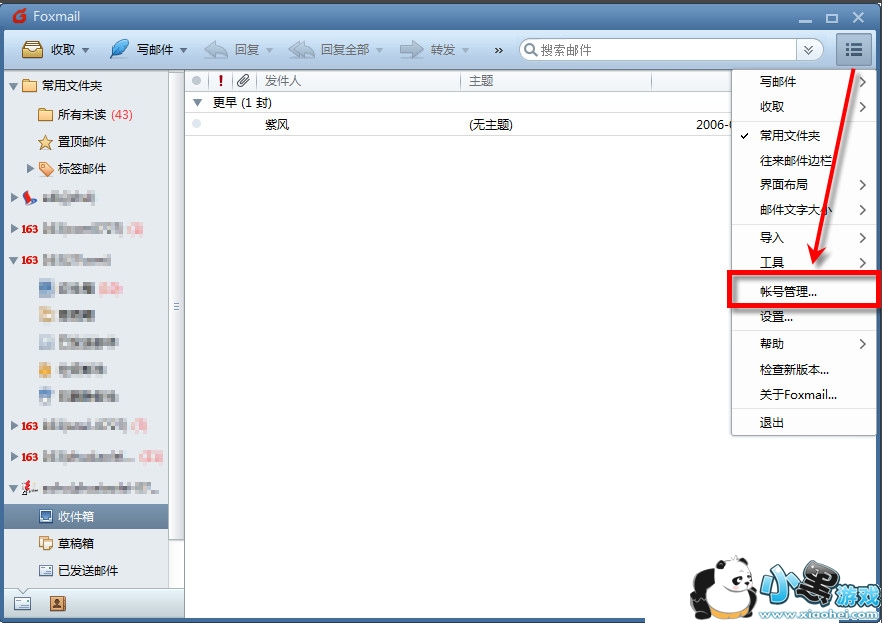Open 回复全部 dropdown arrow
882x623 pixels.
[379, 51]
